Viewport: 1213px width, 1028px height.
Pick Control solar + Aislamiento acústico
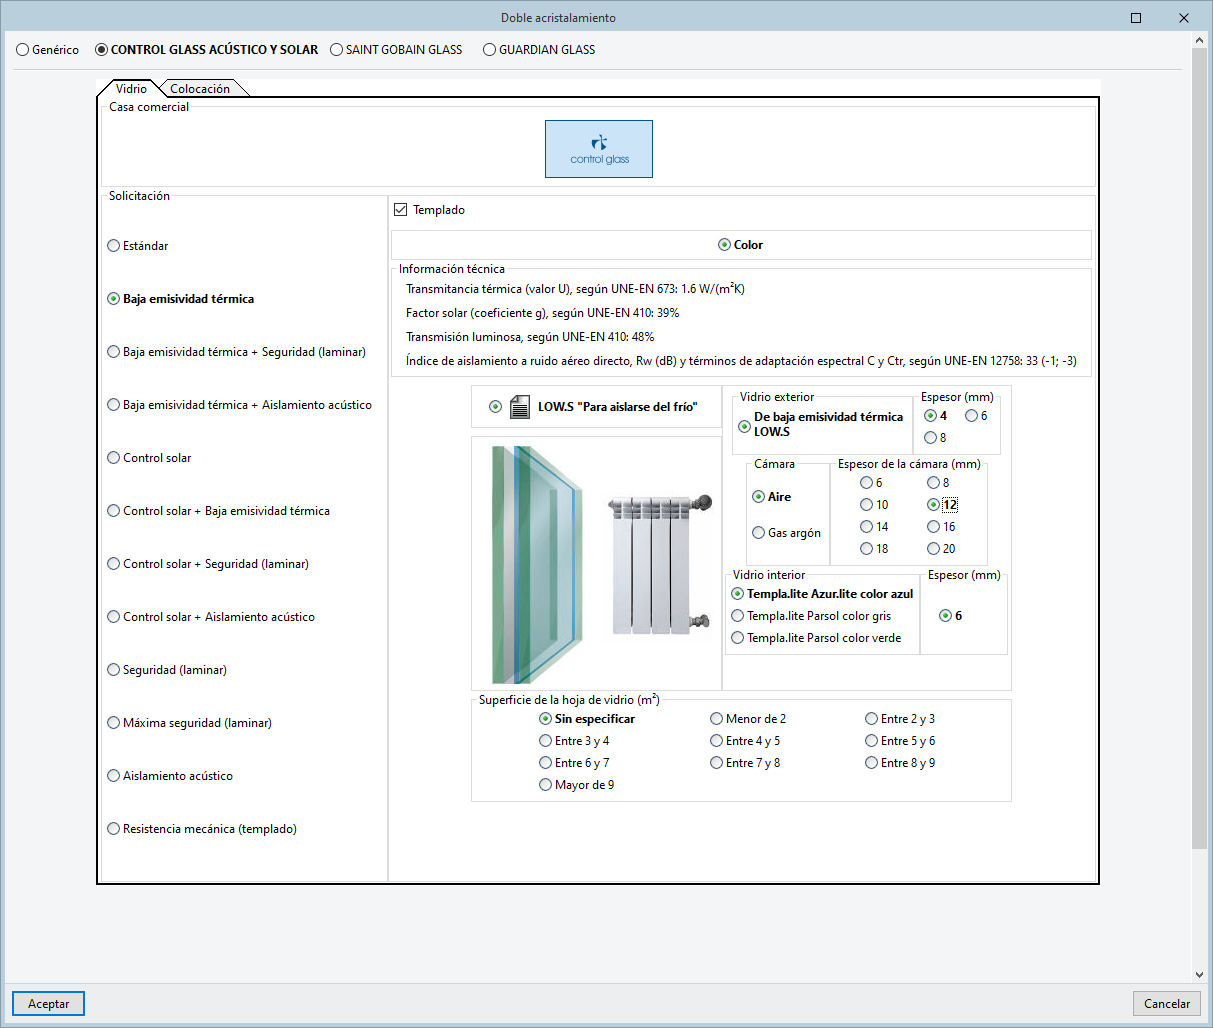click(211, 617)
